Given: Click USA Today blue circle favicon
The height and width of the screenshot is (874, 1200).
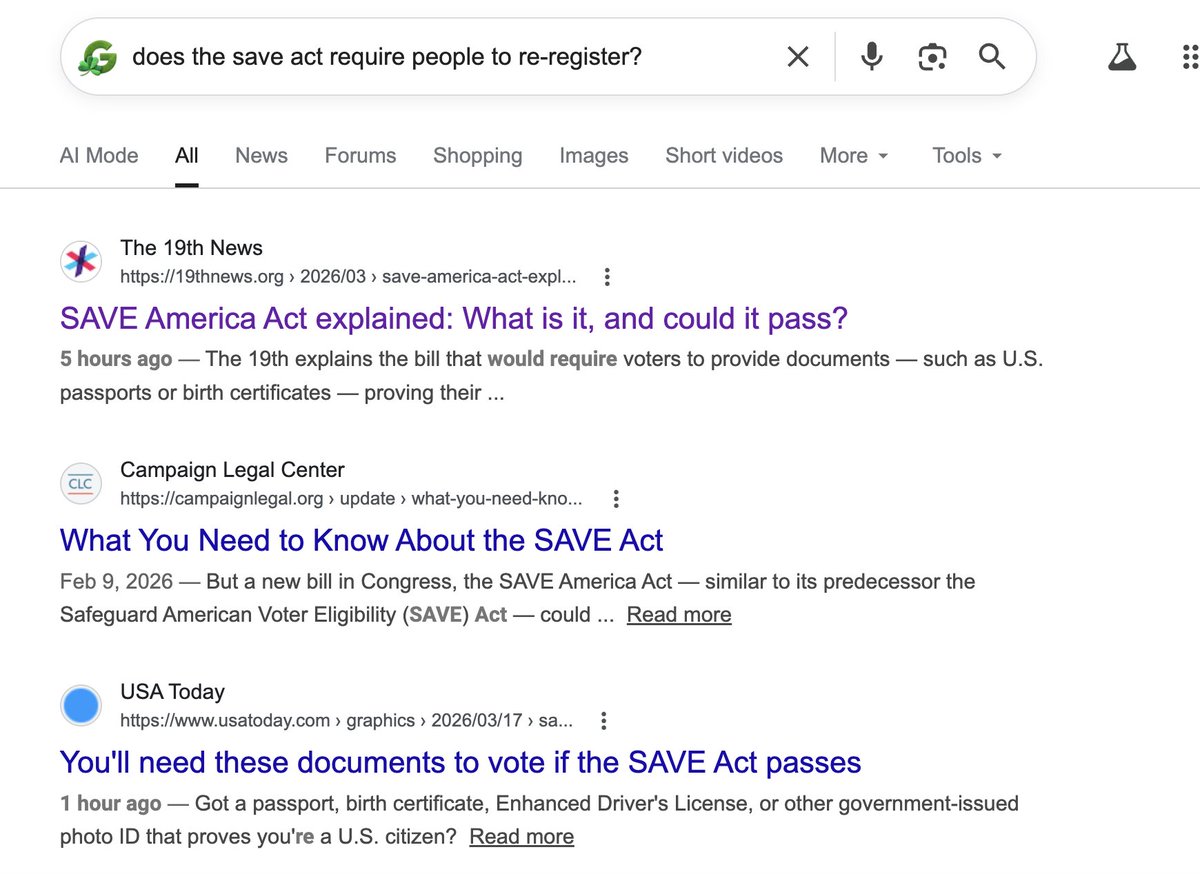Looking at the screenshot, I should click(81, 706).
